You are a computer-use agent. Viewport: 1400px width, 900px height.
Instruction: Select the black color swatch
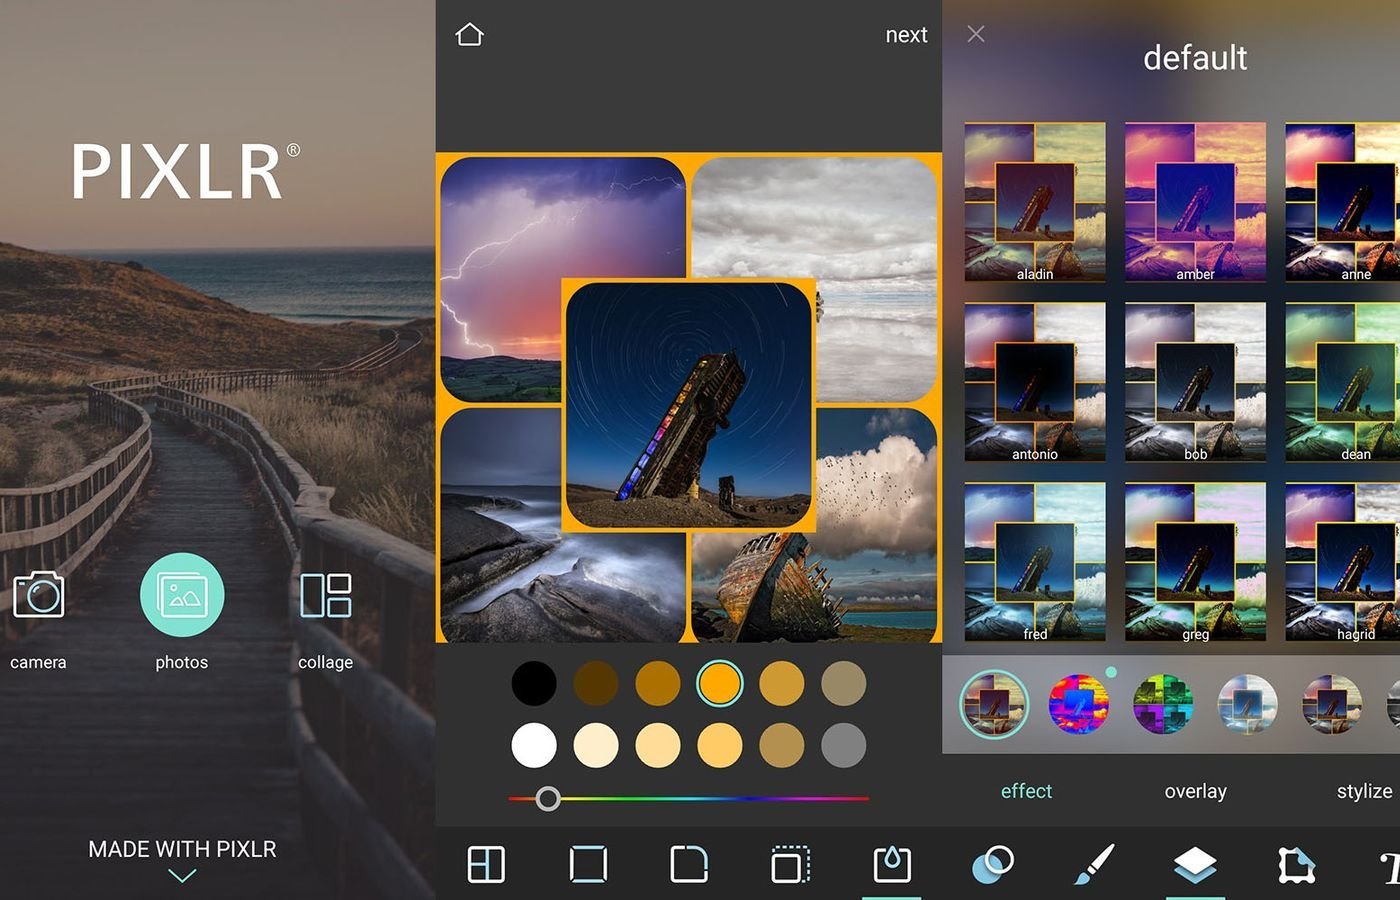click(x=534, y=684)
